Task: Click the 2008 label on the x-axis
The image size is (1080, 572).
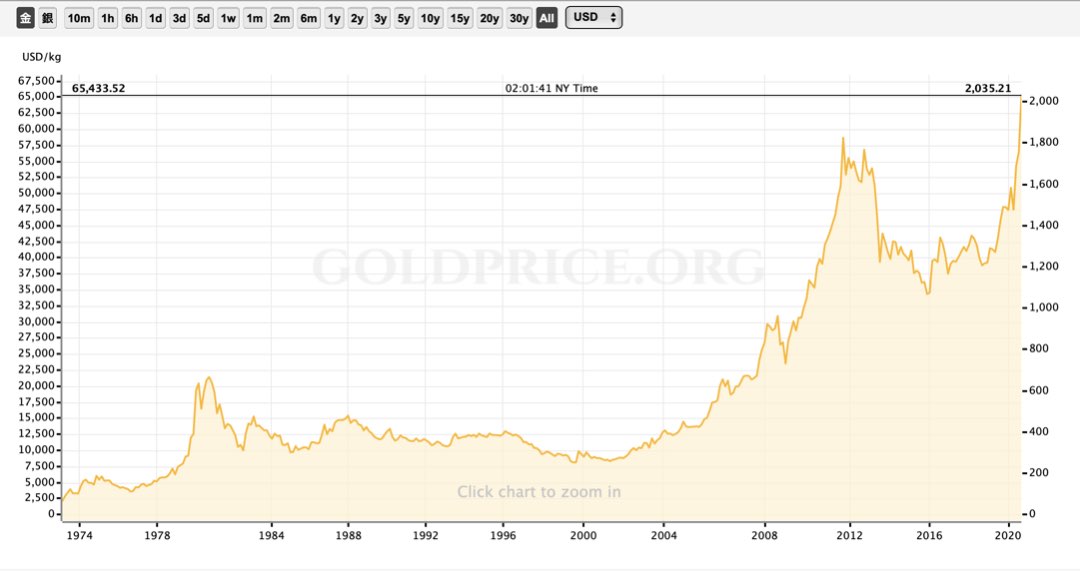Action: pyautogui.click(x=765, y=535)
